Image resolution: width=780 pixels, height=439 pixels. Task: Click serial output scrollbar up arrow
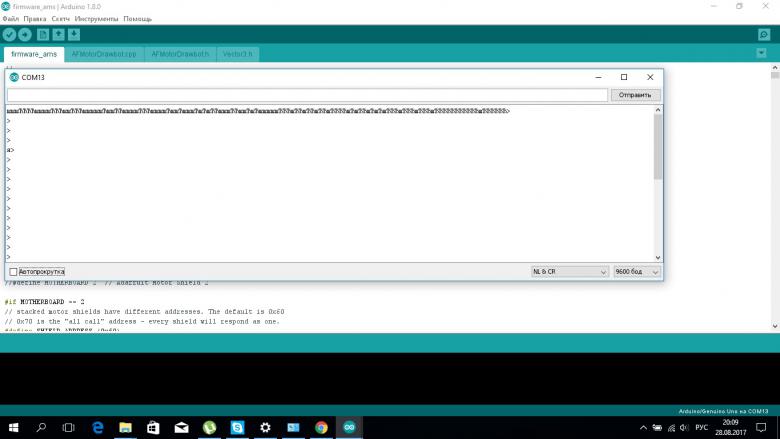click(x=658, y=110)
